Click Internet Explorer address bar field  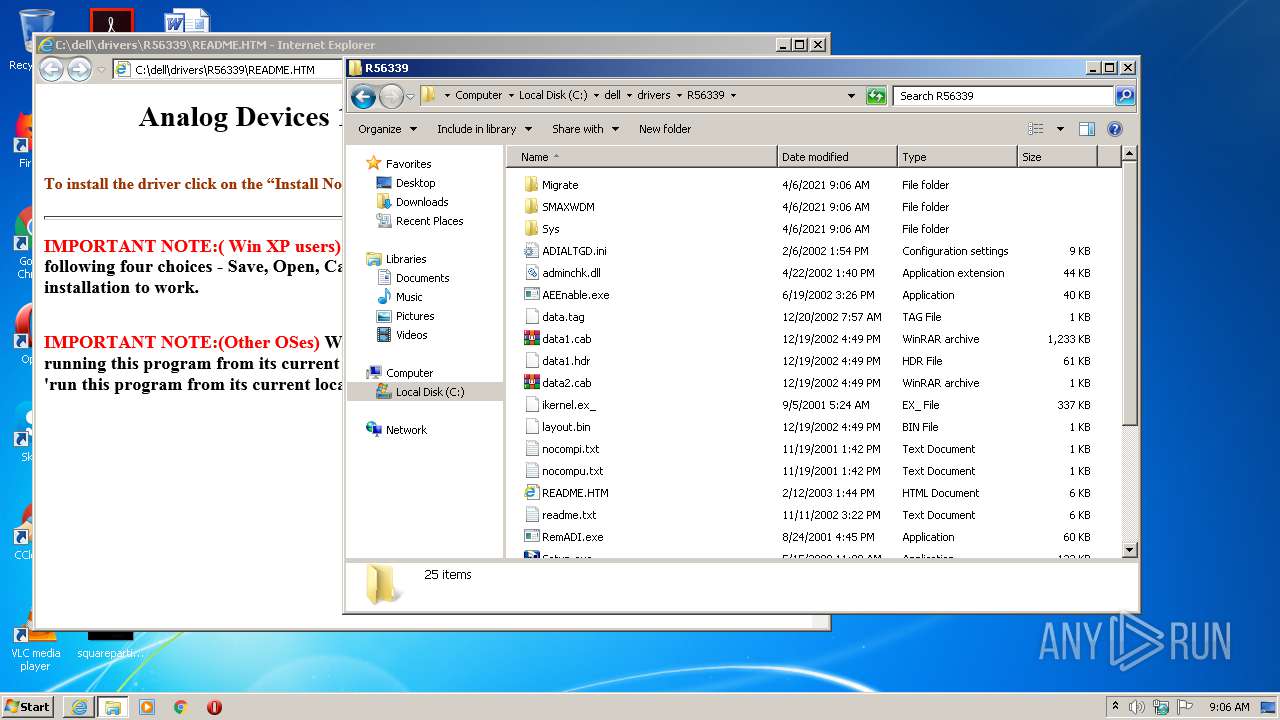click(228, 69)
